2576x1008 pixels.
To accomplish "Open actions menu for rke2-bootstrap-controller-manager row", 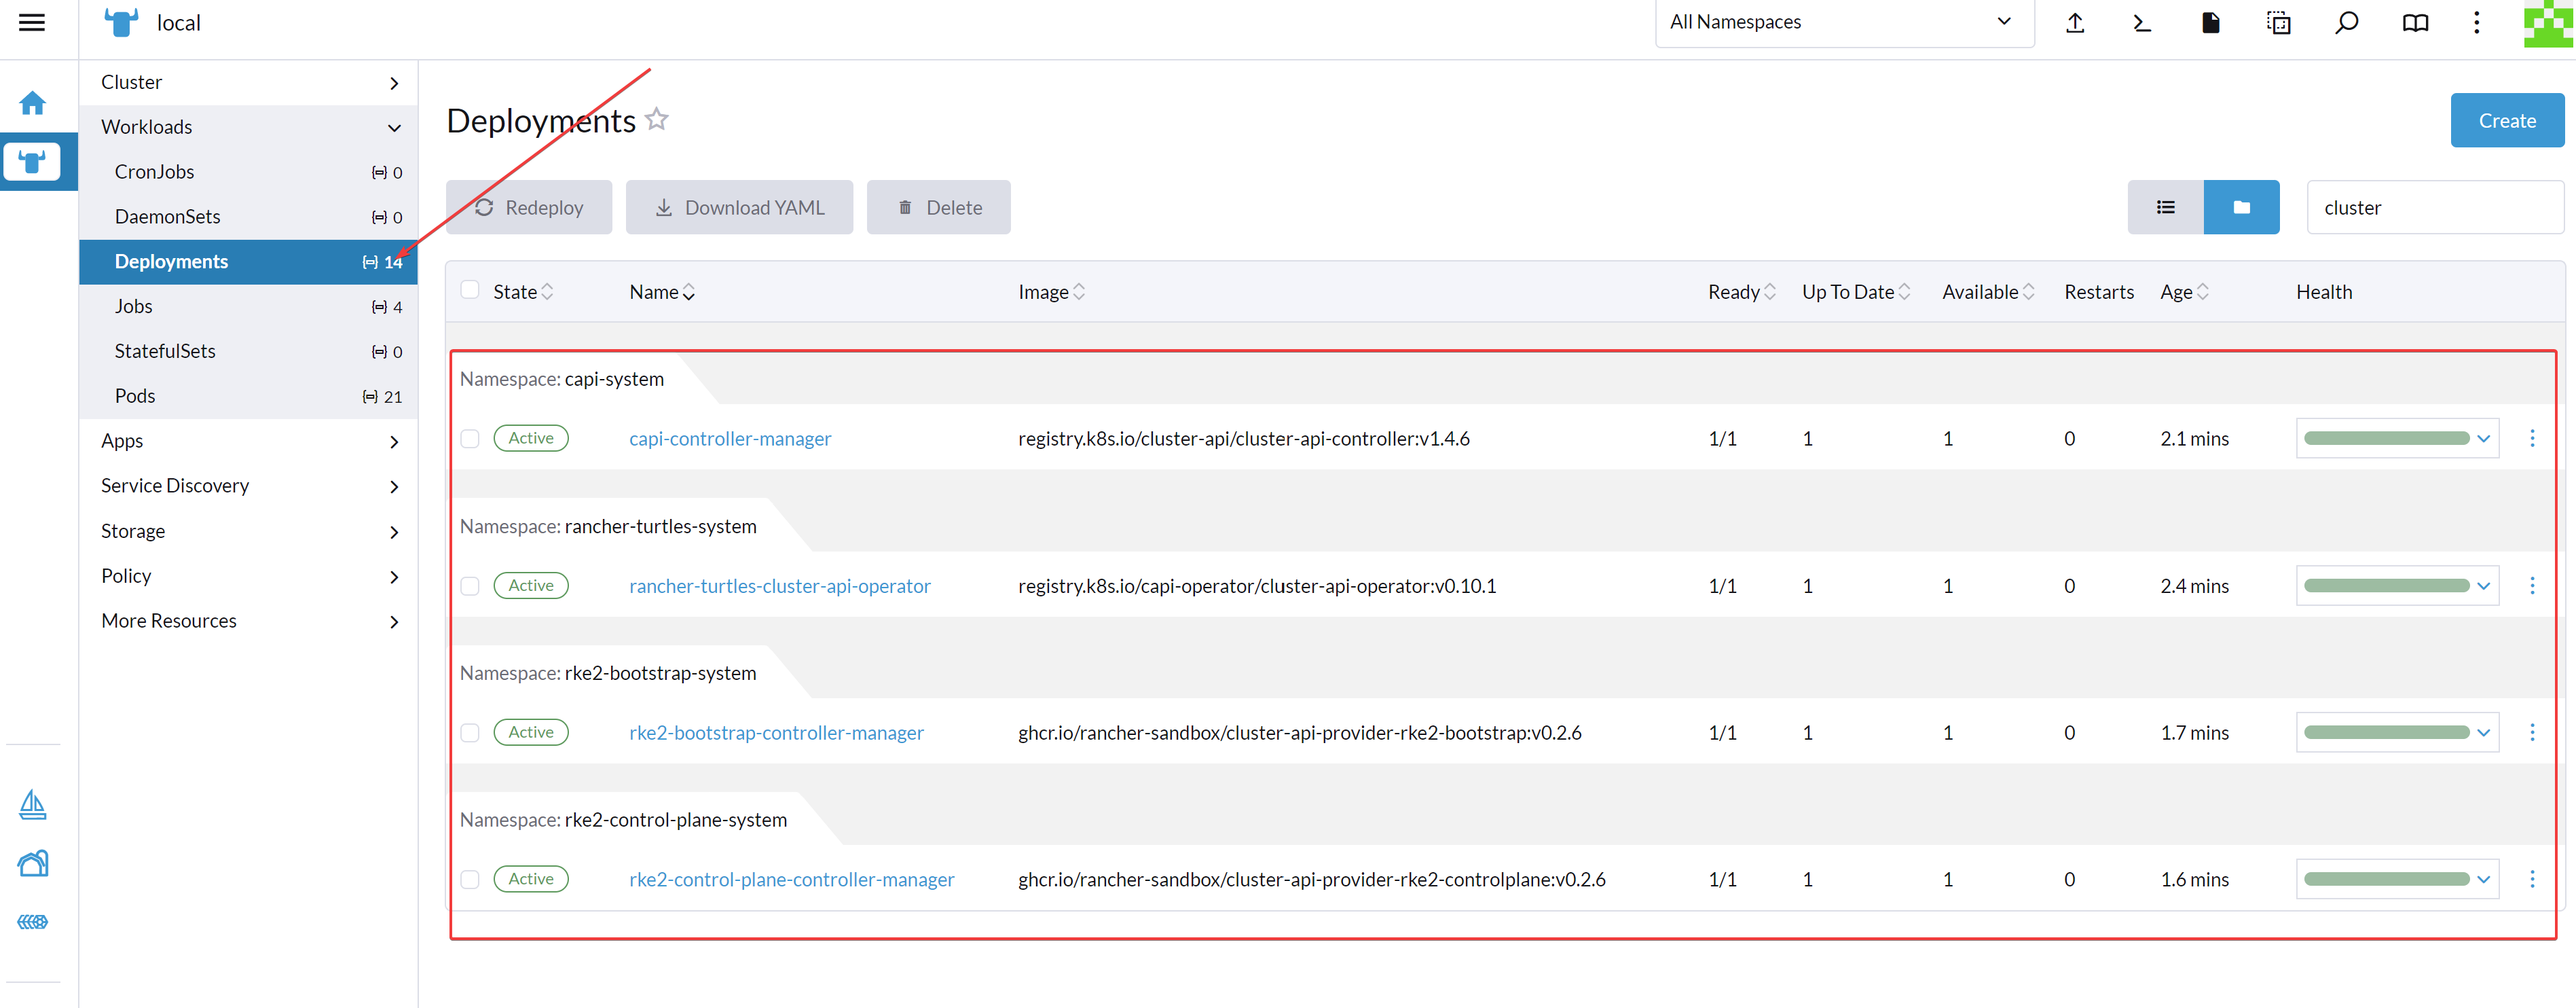I will [2532, 732].
